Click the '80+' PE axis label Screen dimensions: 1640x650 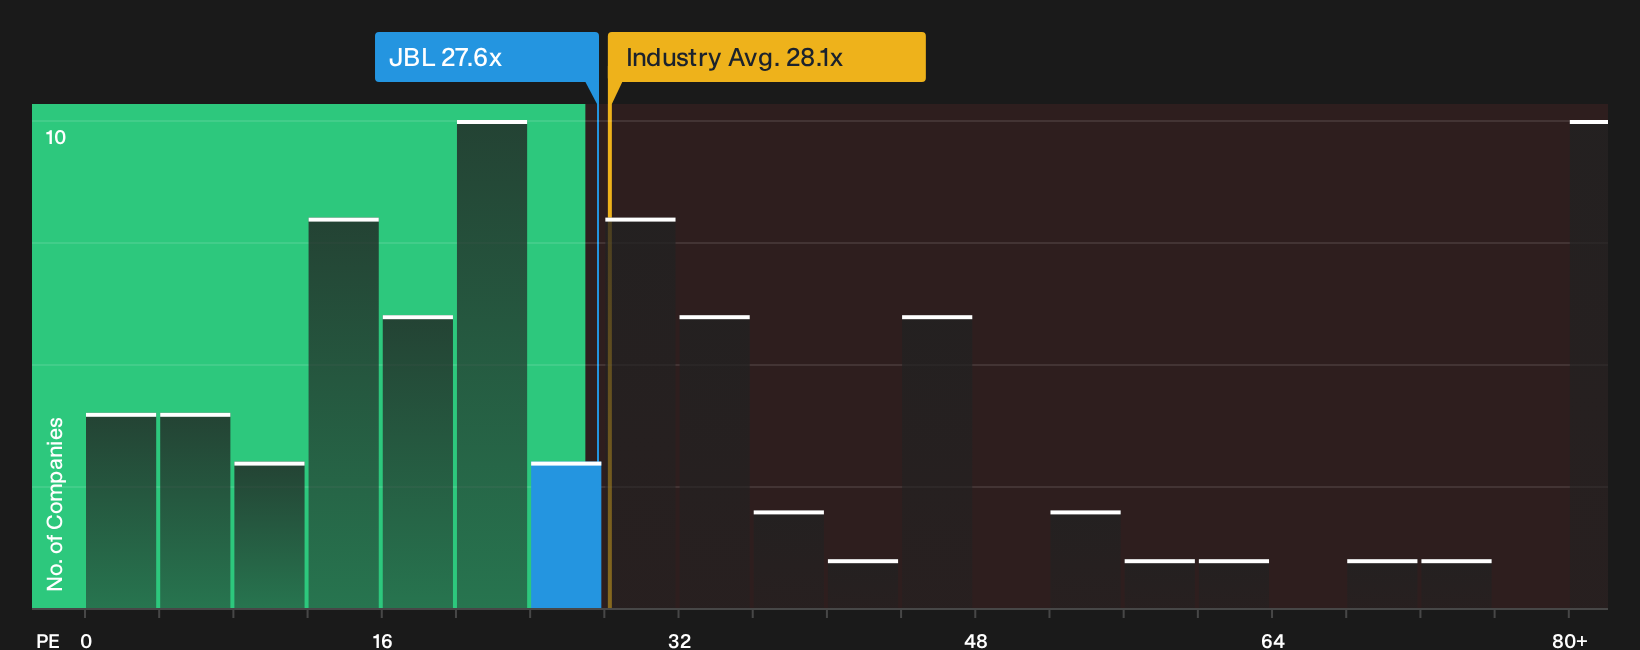click(x=1569, y=640)
